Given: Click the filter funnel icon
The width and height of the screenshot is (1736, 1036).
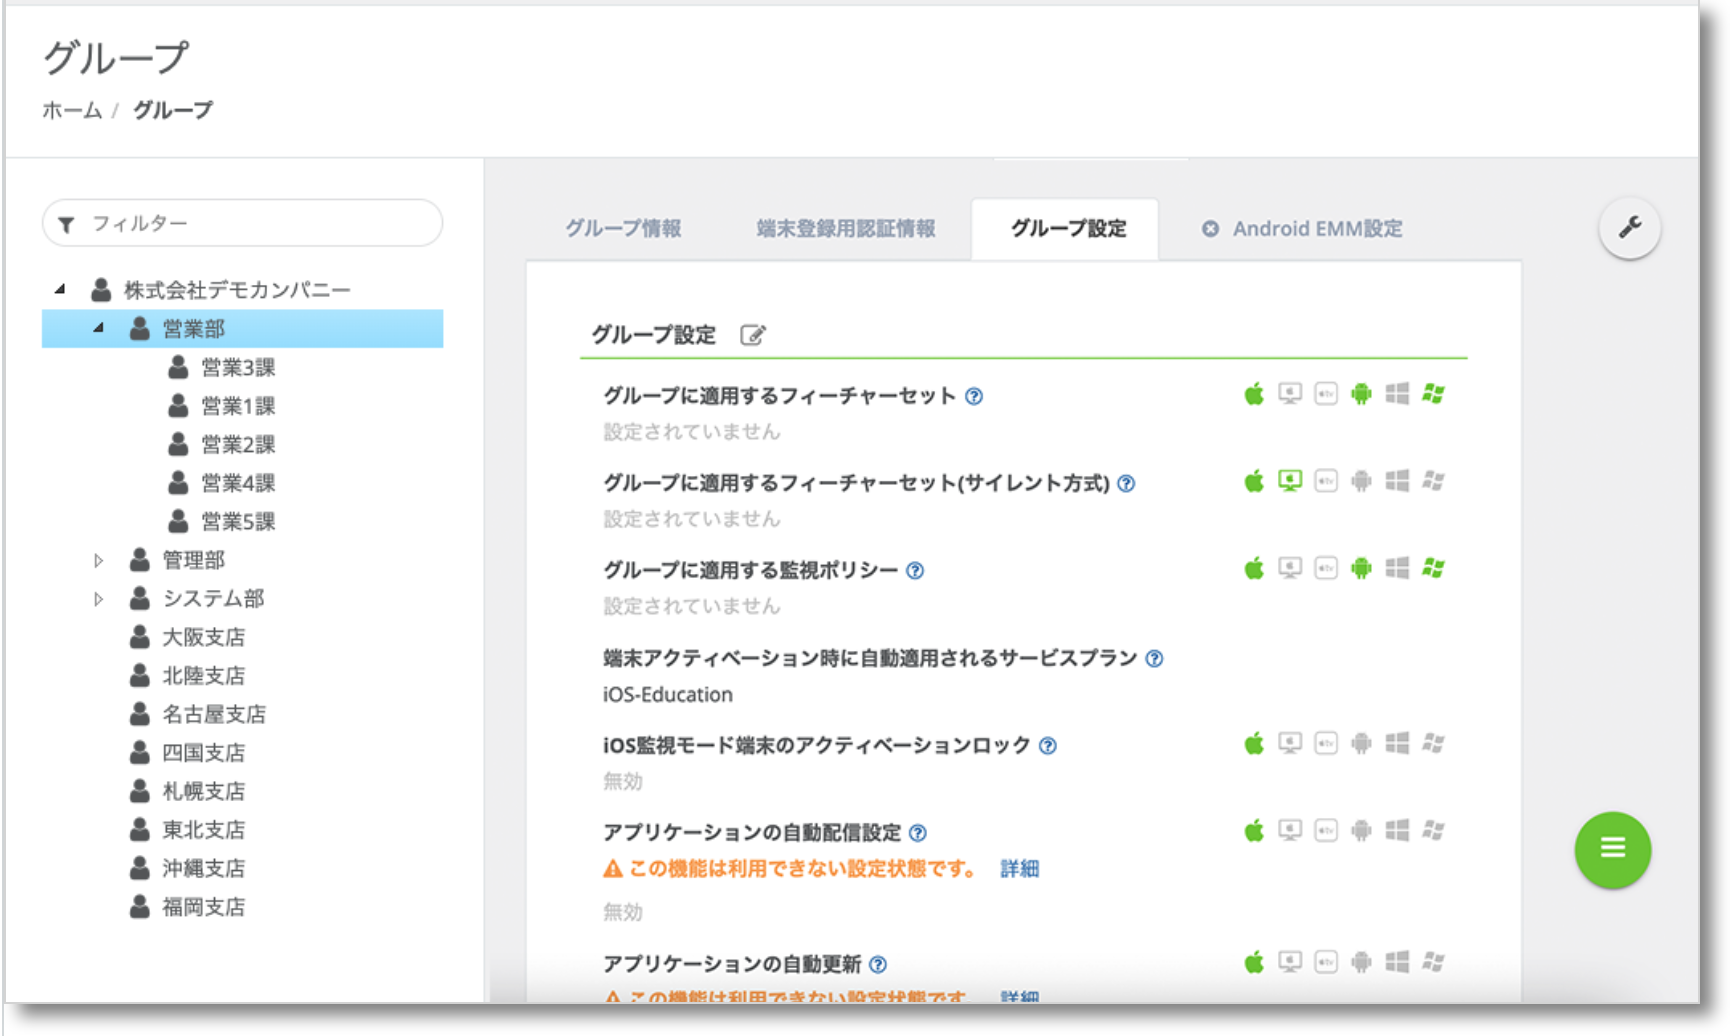Looking at the screenshot, I should coord(67,224).
